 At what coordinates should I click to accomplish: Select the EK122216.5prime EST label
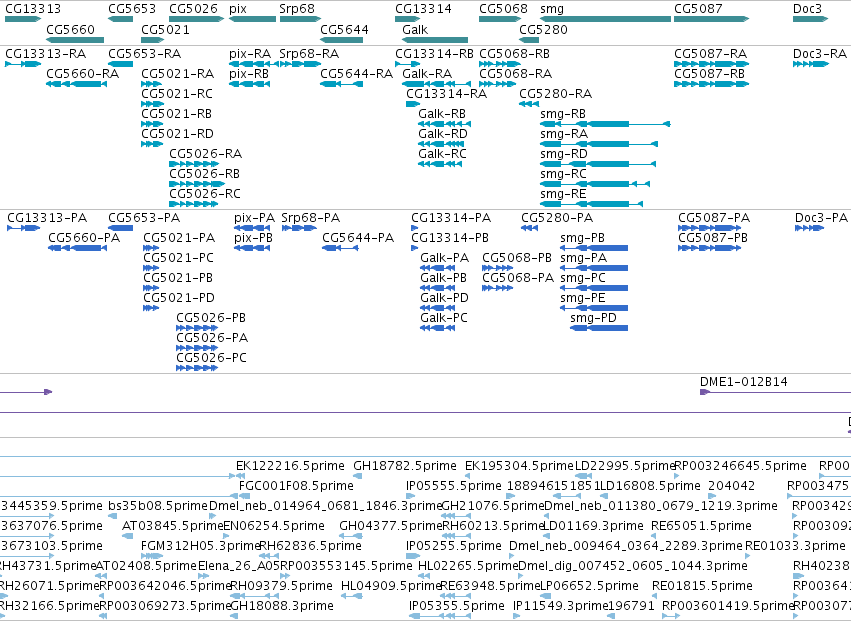coord(290,466)
